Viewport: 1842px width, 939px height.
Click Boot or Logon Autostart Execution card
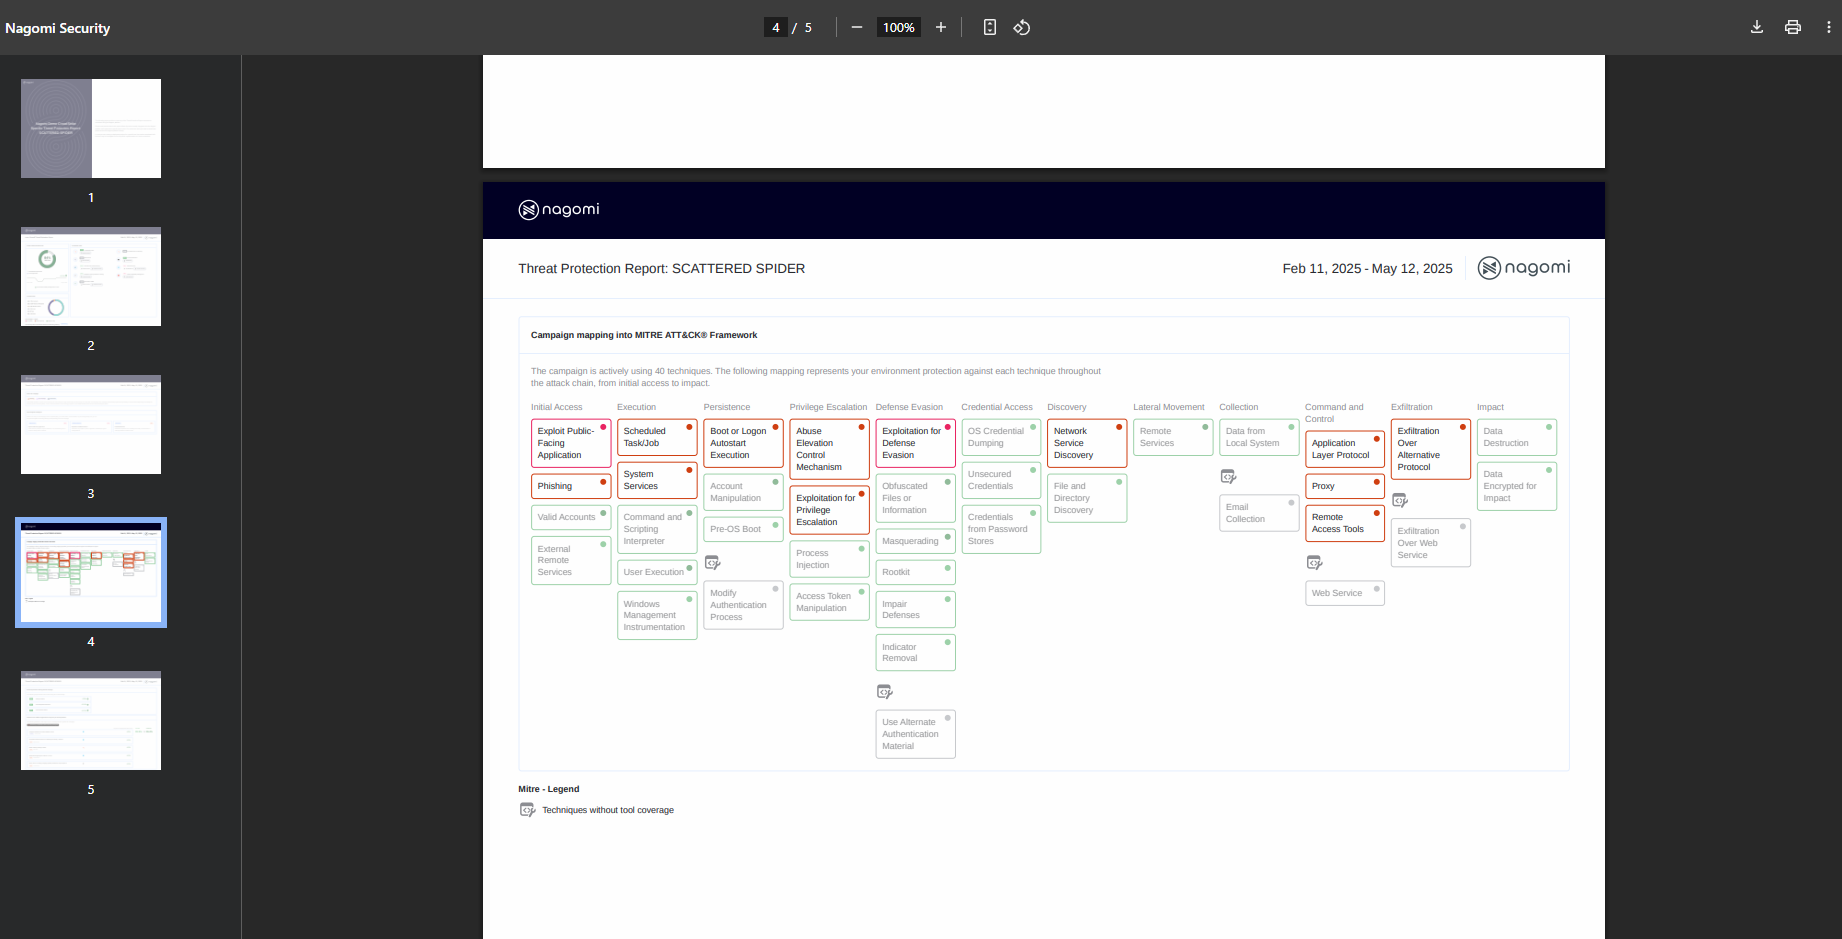743,443
